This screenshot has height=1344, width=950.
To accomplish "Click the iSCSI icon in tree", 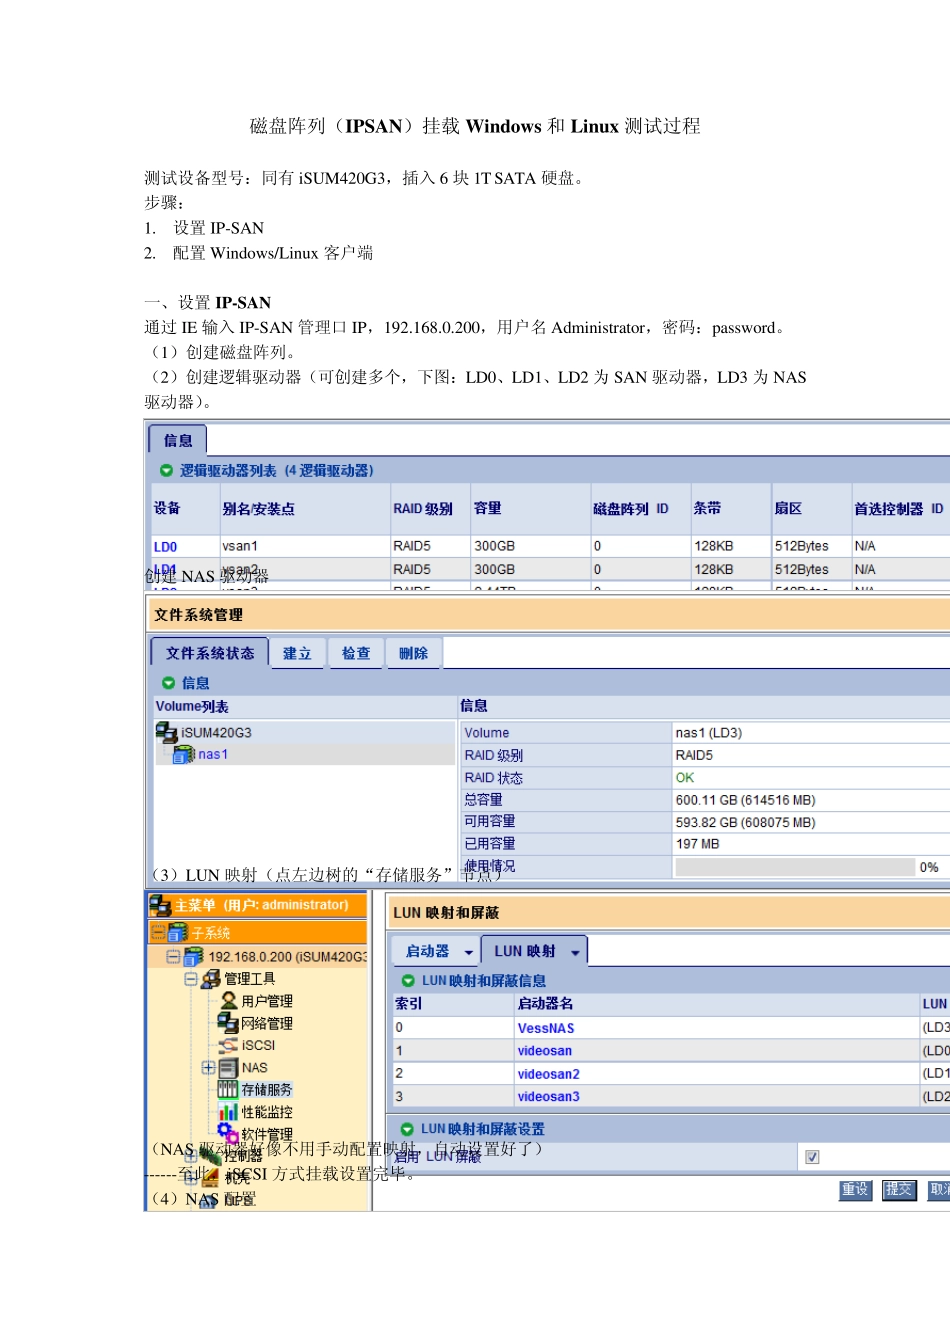I will pyautogui.click(x=229, y=1045).
